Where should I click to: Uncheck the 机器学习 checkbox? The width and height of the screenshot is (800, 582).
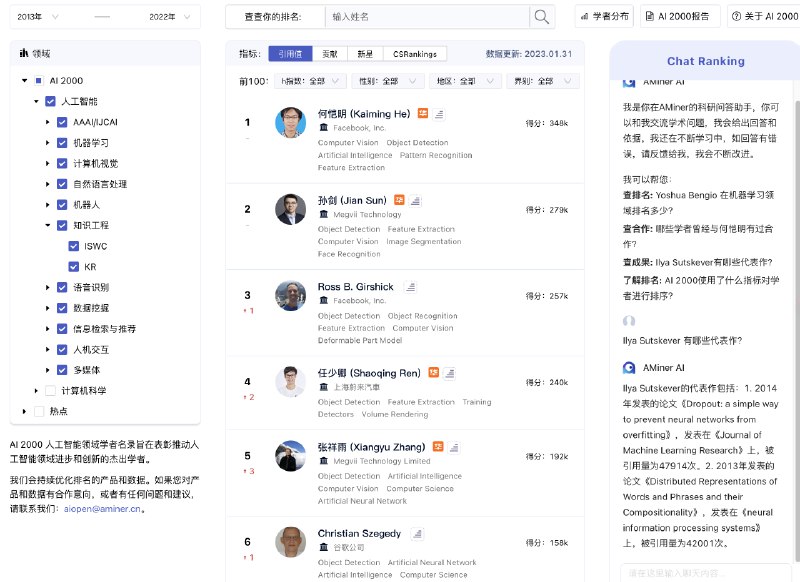coord(62,143)
